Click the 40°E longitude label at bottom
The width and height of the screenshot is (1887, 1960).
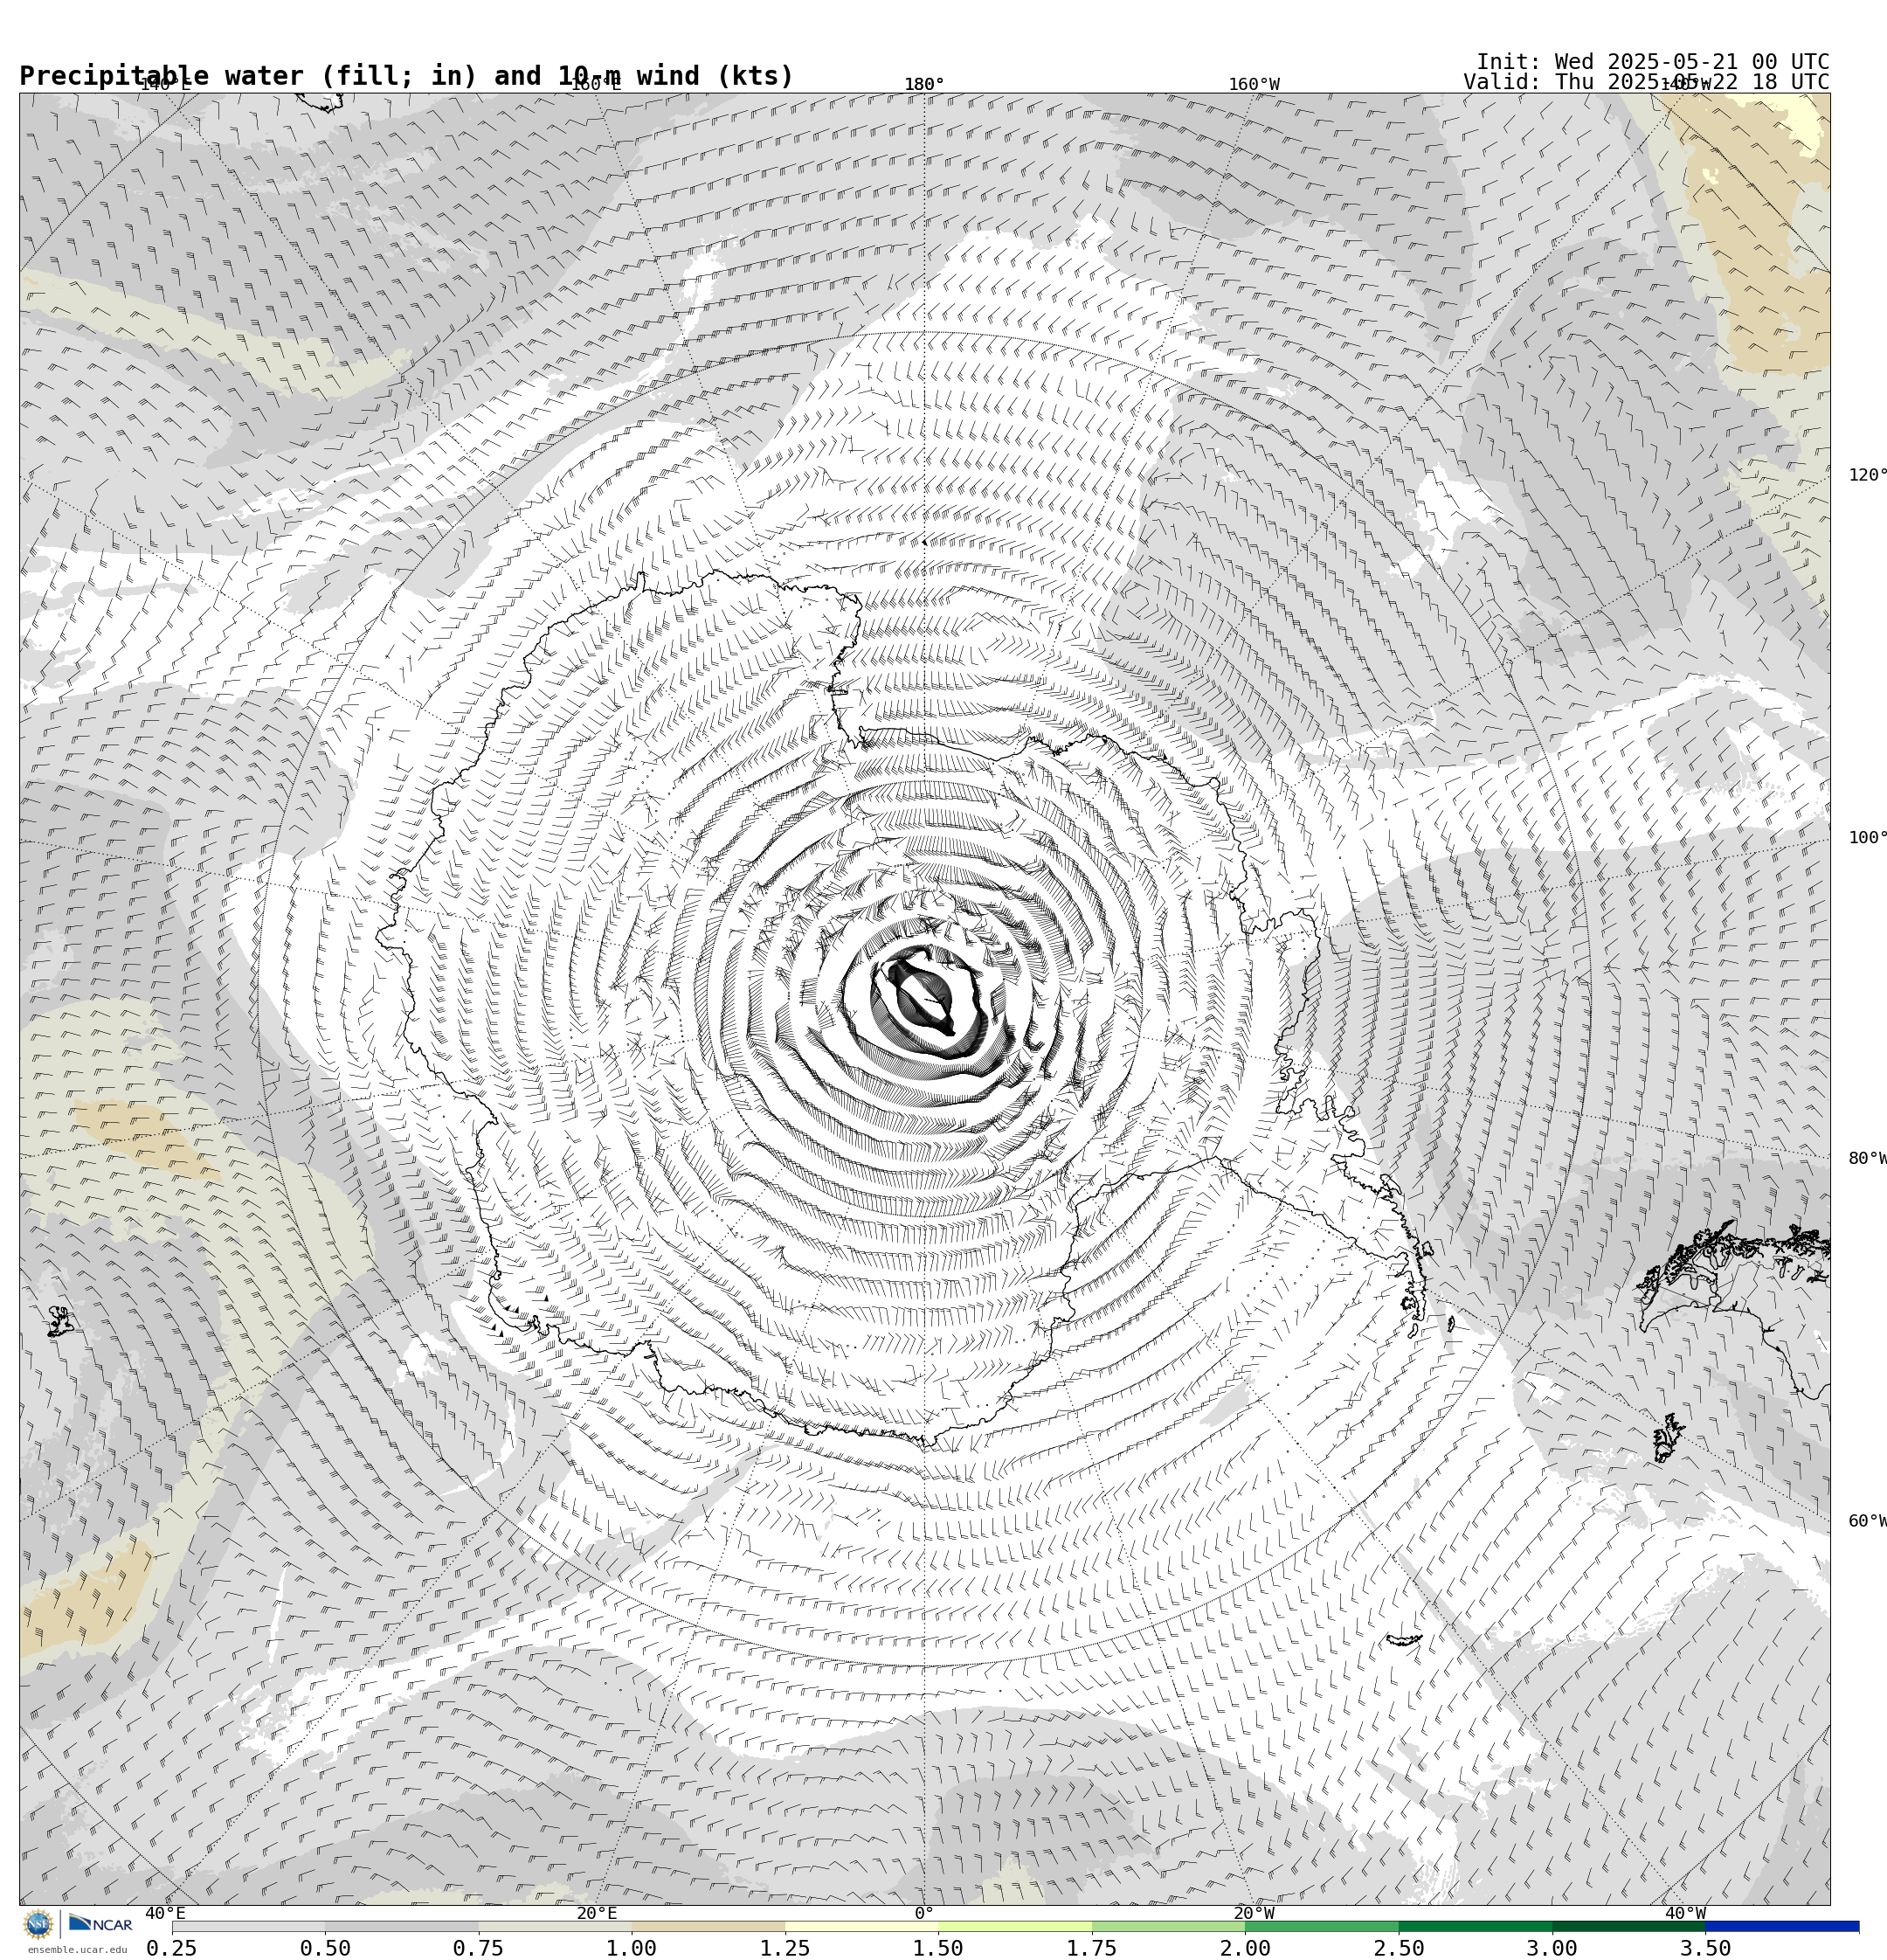click(165, 1913)
